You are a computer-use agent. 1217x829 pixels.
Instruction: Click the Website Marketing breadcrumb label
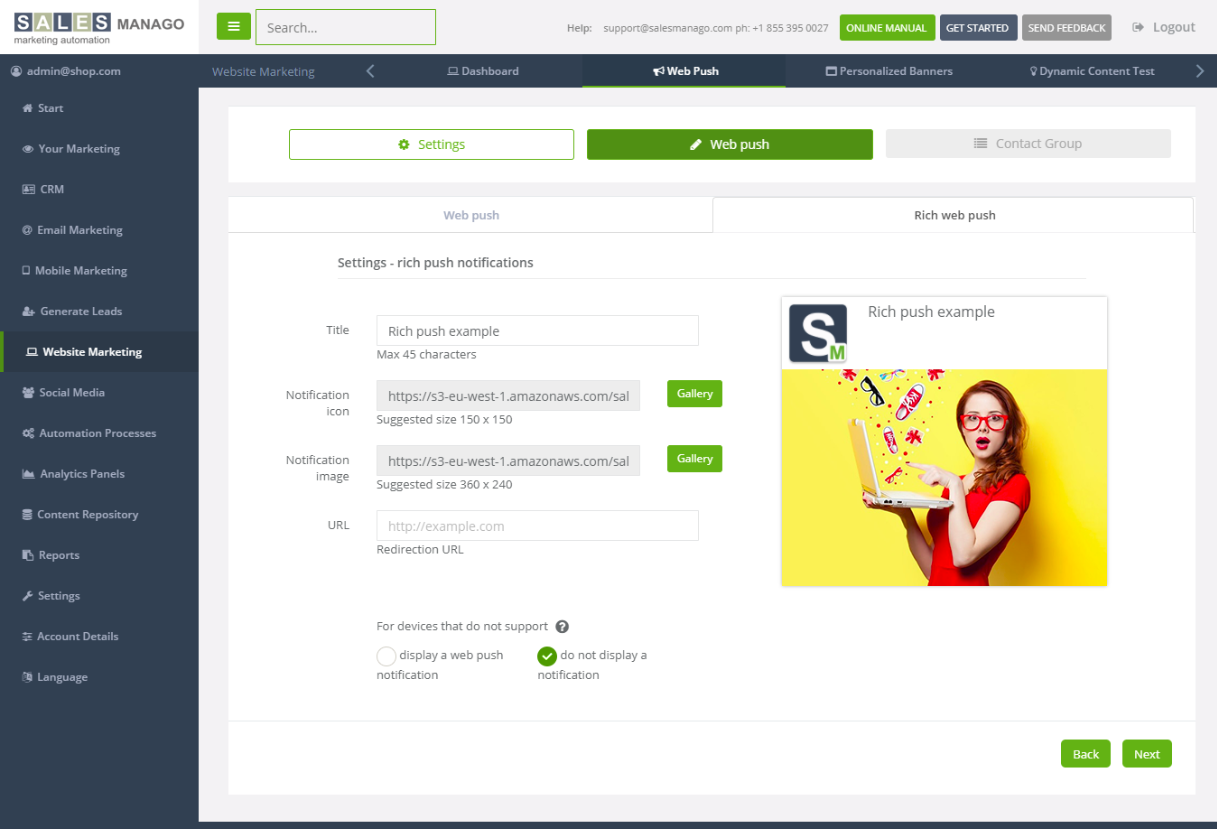(263, 71)
